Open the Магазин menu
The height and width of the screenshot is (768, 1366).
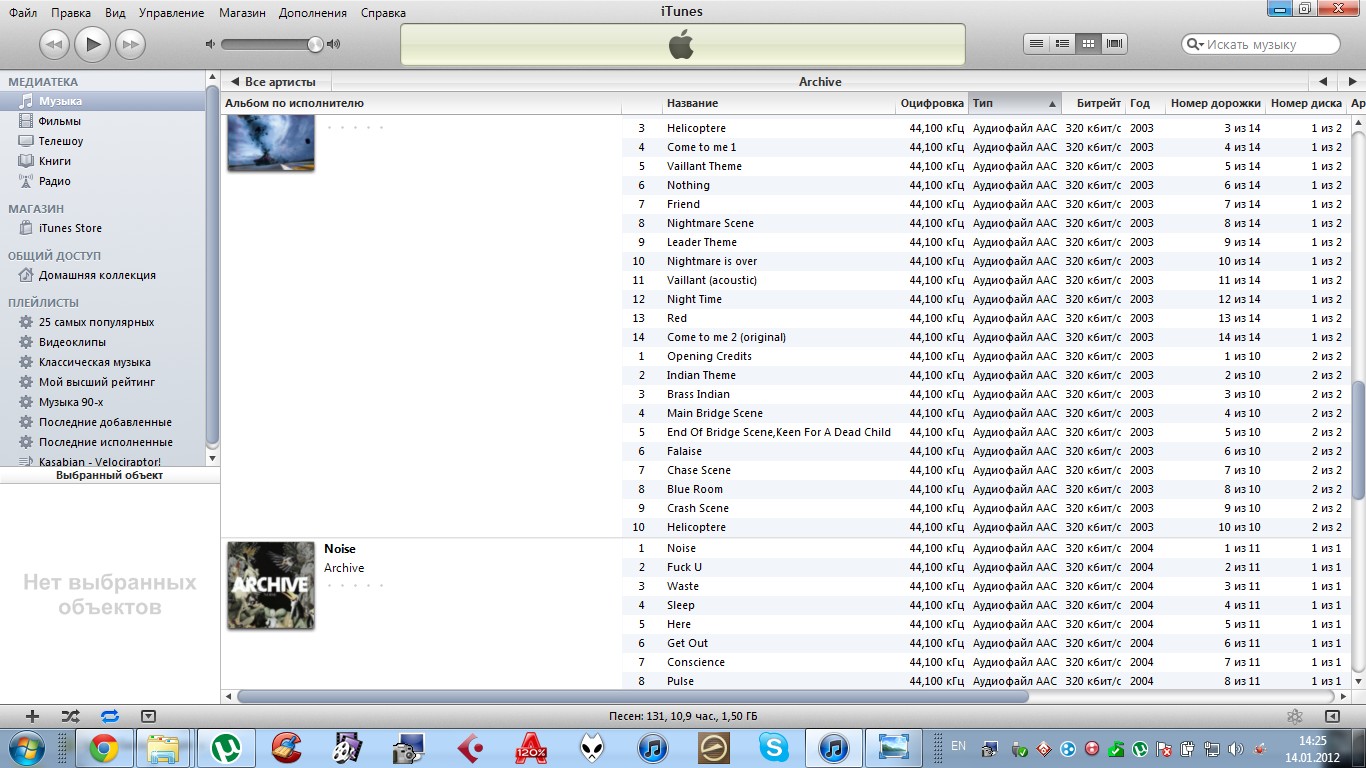[241, 13]
